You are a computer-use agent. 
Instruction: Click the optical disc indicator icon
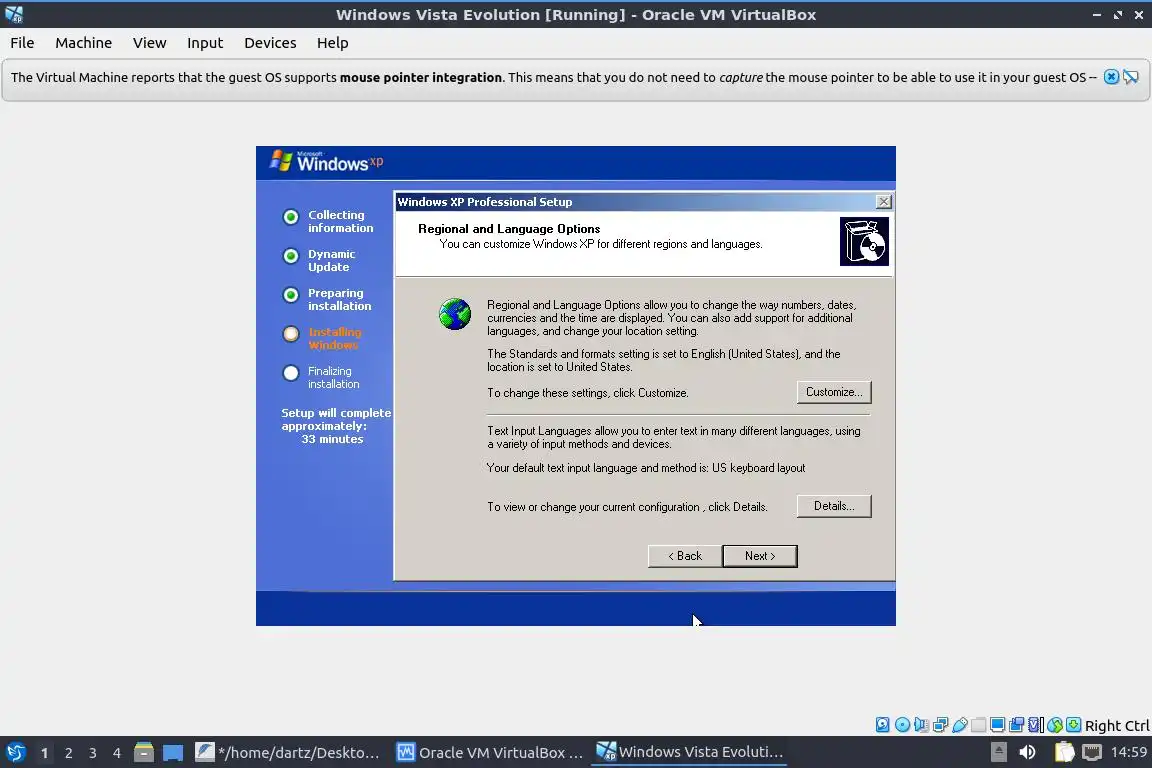(x=902, y=725)
